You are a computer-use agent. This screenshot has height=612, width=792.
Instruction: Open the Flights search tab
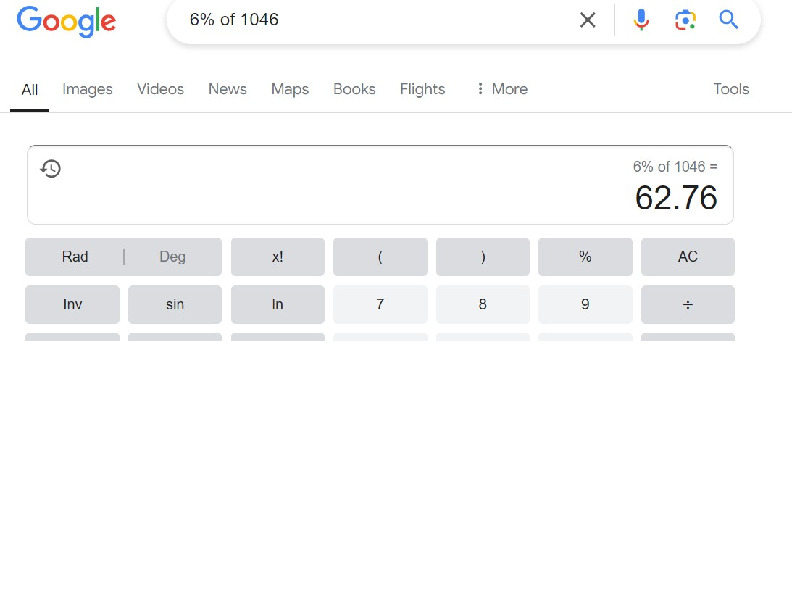[x=422, y=89]
